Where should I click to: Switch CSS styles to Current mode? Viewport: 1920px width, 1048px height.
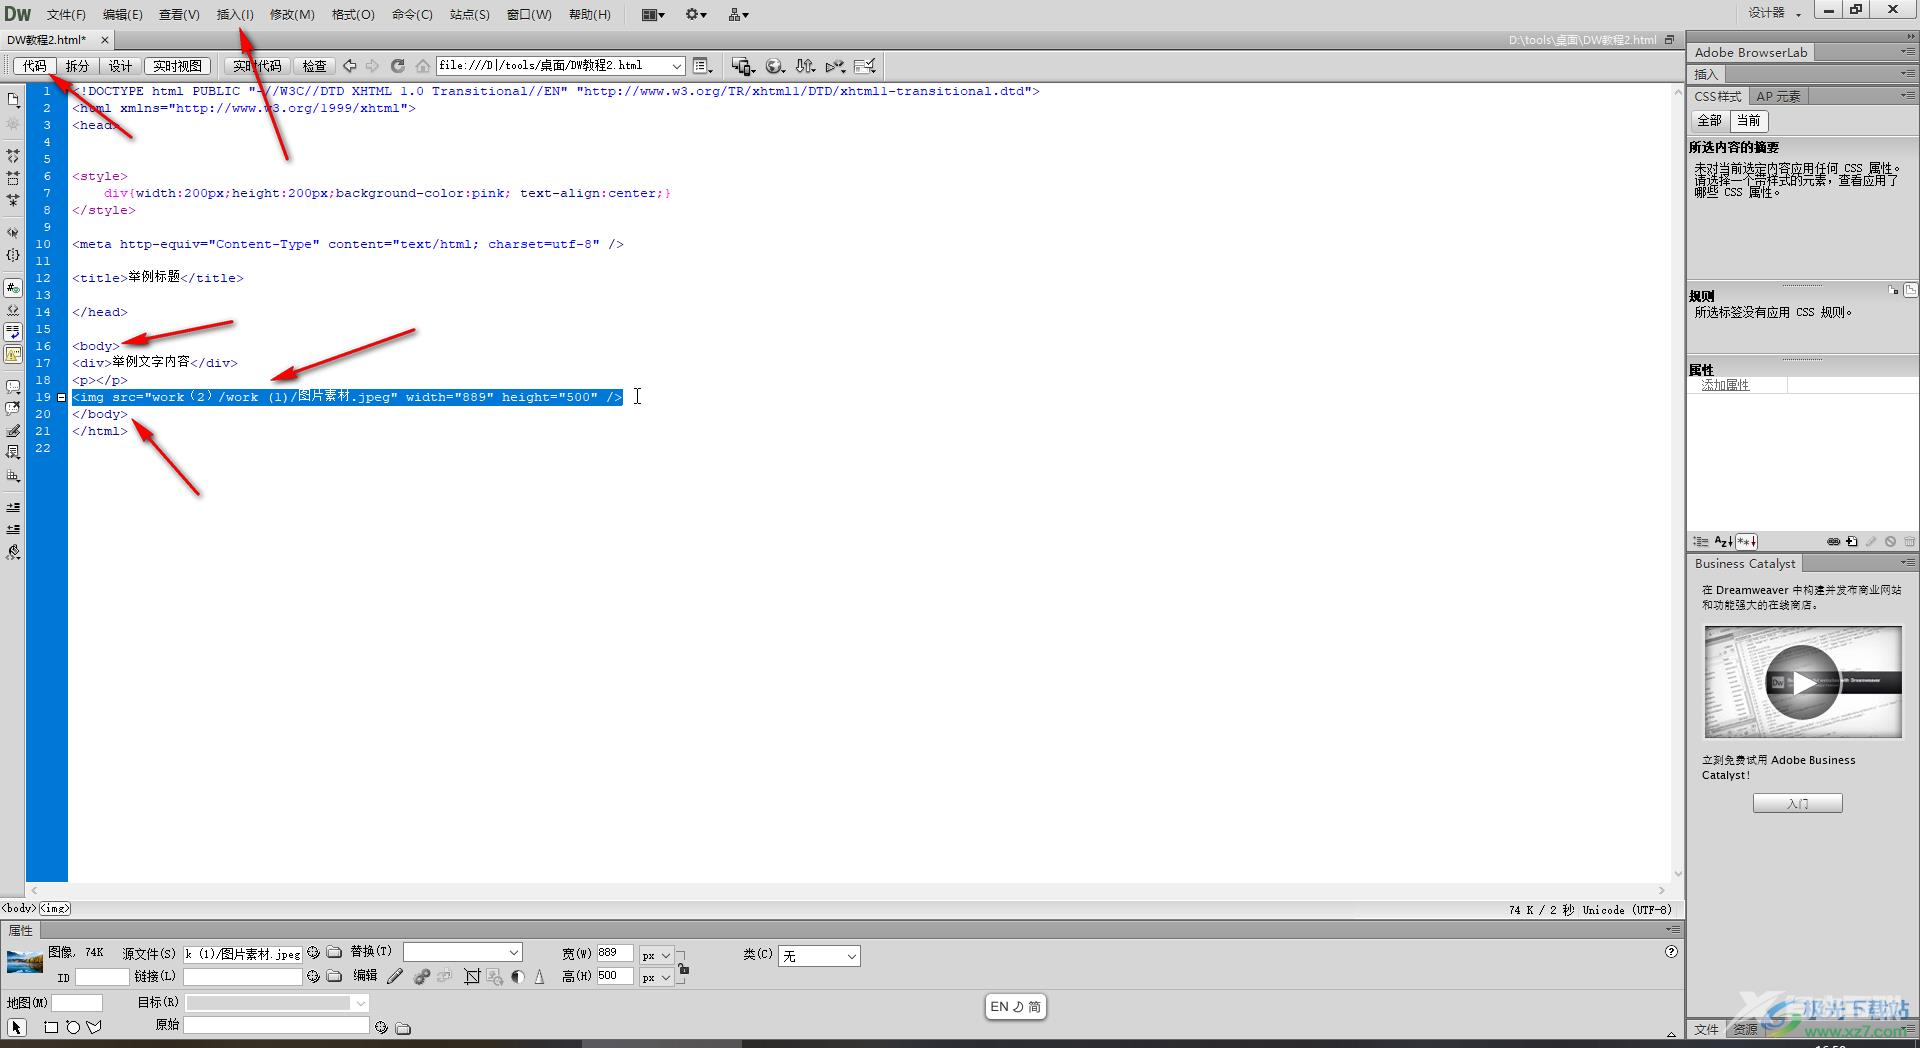tap(1748, 121)
